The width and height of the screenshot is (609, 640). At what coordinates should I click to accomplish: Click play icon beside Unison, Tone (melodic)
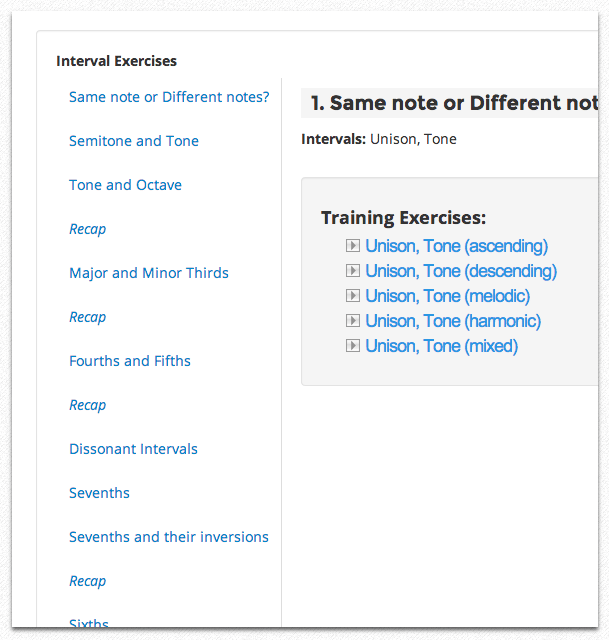(352, 296)
